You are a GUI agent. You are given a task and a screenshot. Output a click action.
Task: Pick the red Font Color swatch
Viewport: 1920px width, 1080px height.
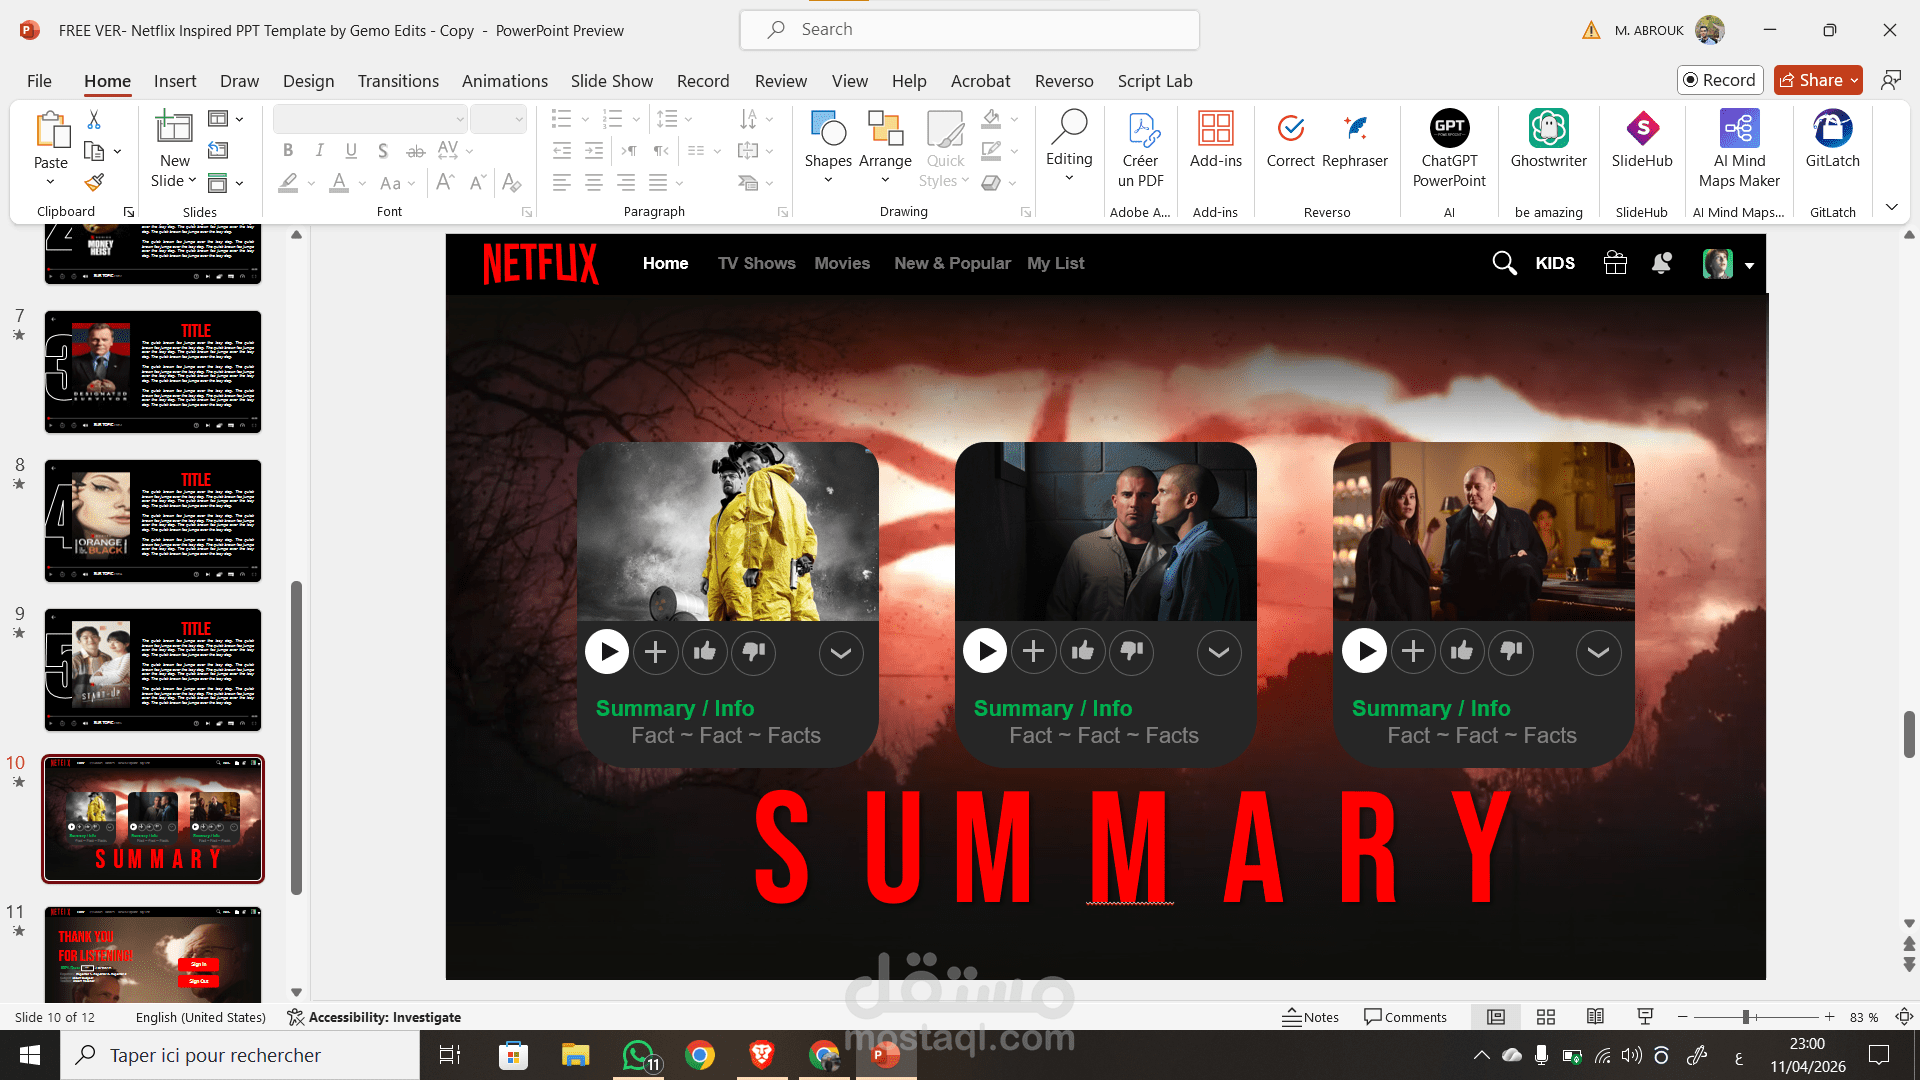339,182
